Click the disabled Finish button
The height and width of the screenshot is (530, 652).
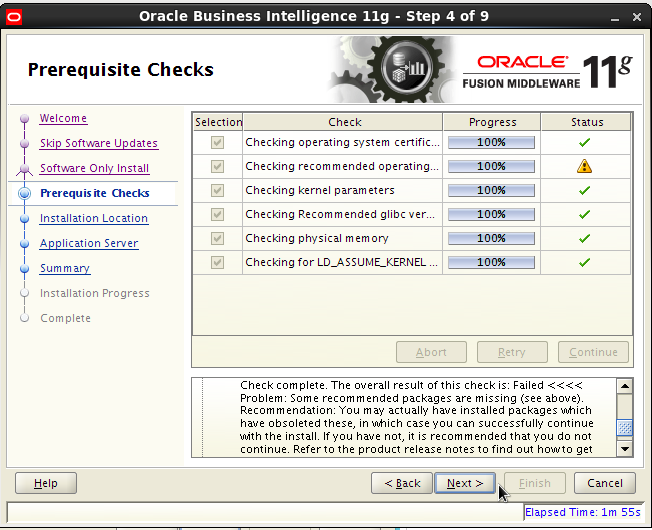click(535, 483)
